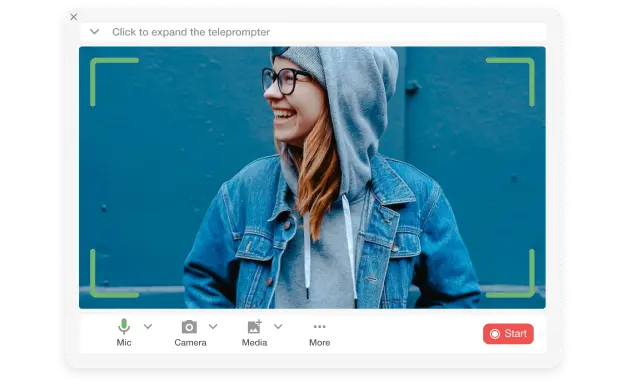The height and width of the screenshot is (384, 626).
Task: Click the Camera icon
Action: coord(189,327)
